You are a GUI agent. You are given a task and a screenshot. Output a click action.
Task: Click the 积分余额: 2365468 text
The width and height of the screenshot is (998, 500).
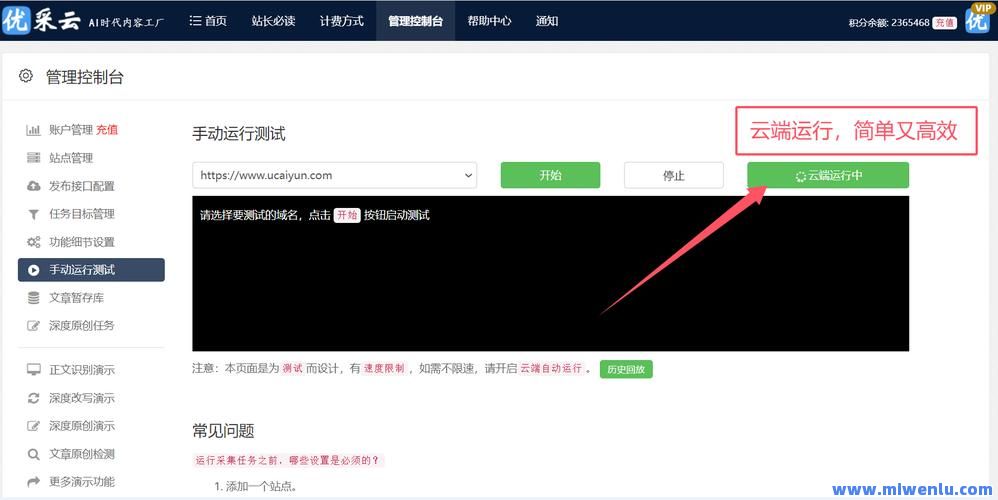pos(889,22)
